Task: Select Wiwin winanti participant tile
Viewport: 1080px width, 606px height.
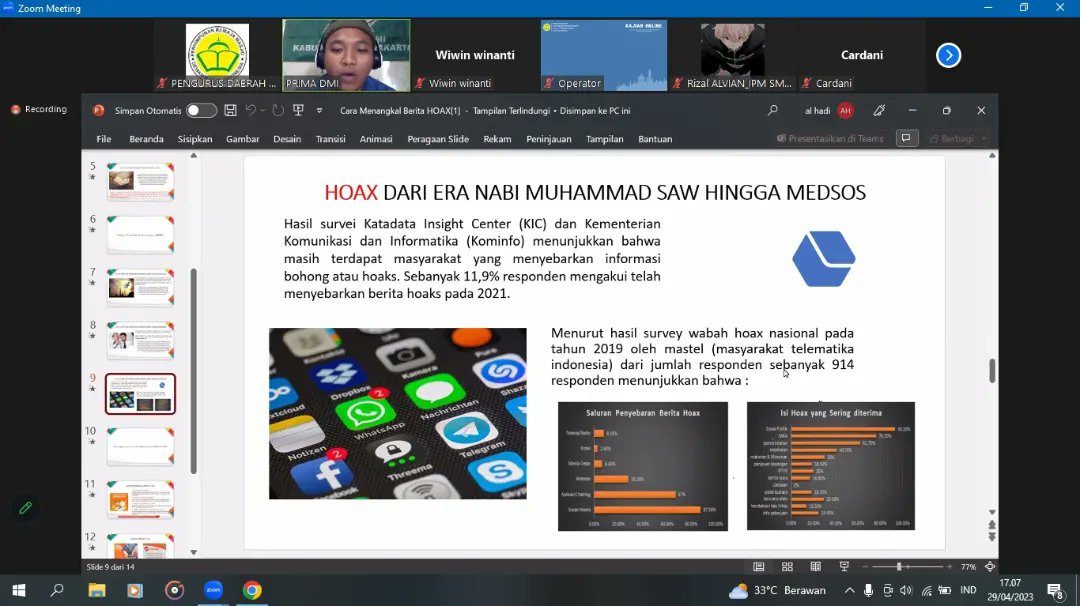Action: tap(475, 55)
